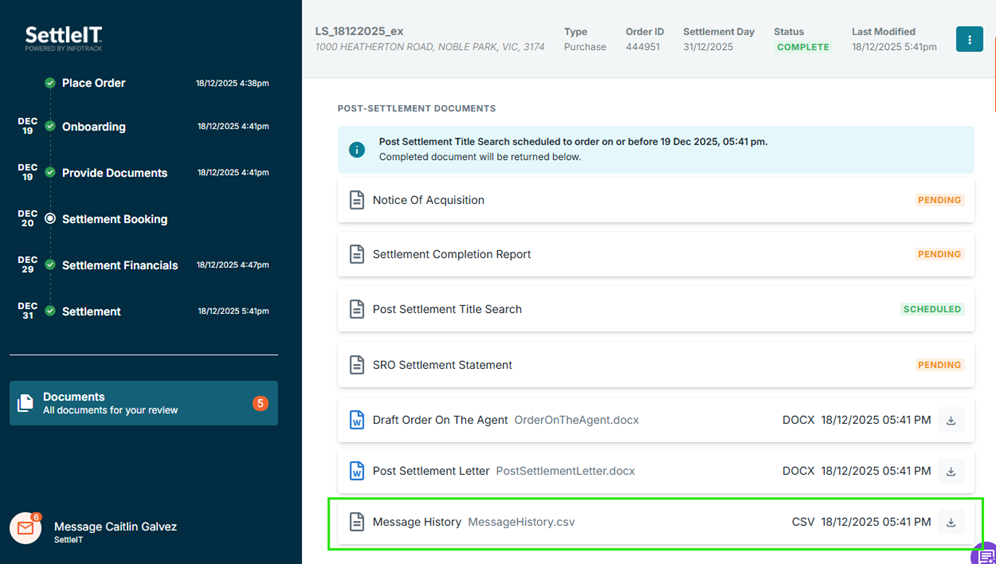Click the Place Order green checkmark
This screenshot has height=564, width=996.
click(x=50, y=83)
